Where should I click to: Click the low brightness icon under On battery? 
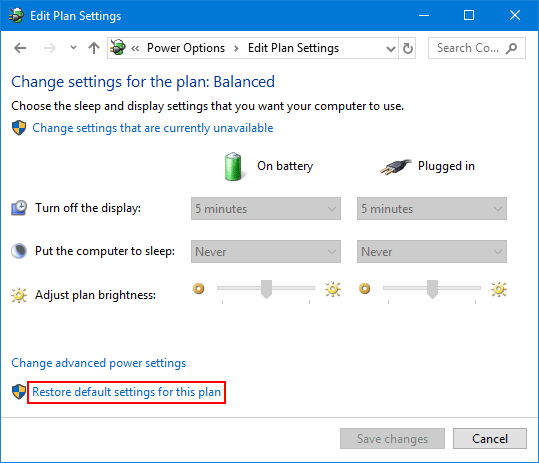tap(199, 288)
